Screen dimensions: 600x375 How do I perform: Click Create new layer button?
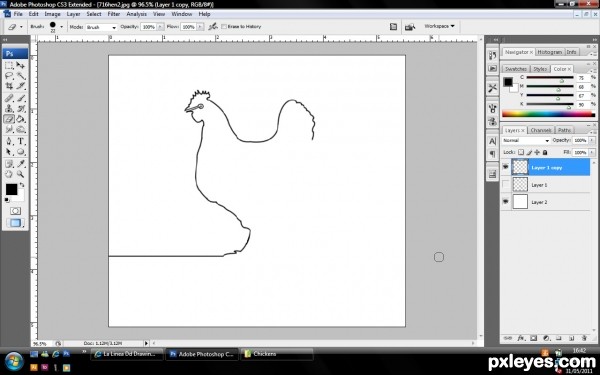571,338
